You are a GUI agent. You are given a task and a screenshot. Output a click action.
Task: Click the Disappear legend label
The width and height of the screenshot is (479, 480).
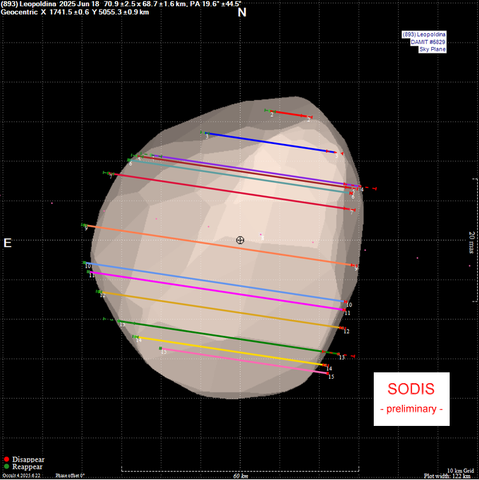coord(28,459)
